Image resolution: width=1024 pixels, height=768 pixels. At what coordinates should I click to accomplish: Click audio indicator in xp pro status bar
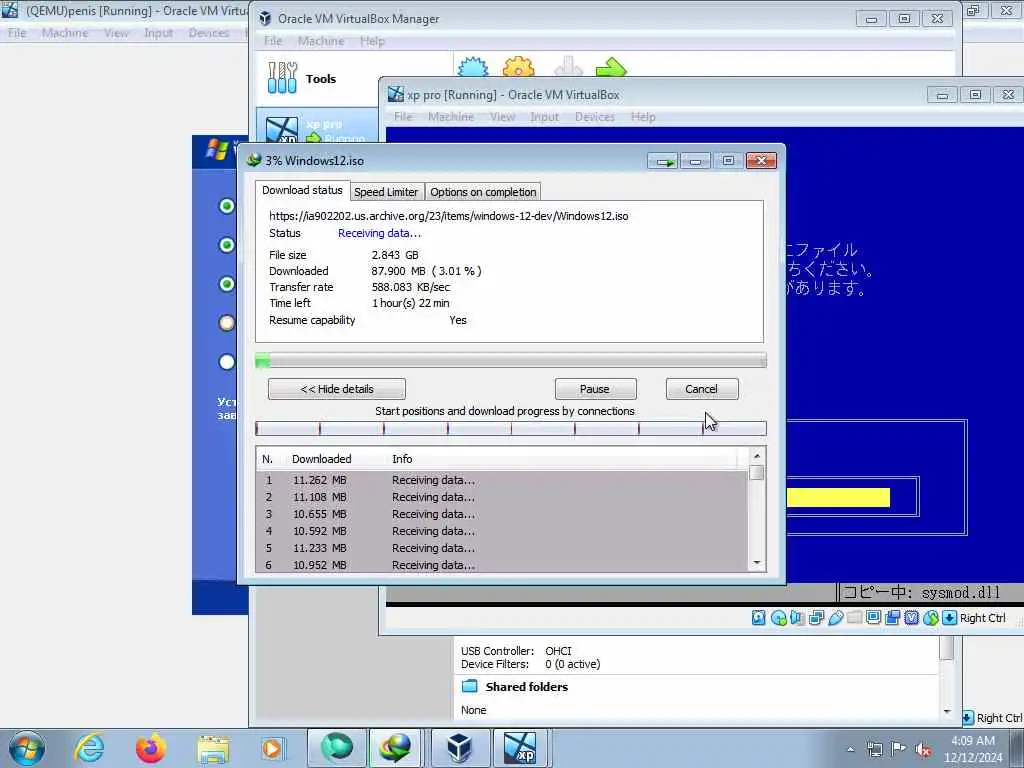(797, 617)
